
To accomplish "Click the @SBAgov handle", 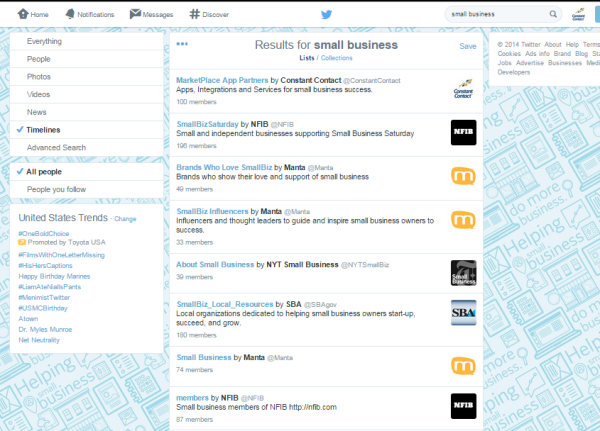I will point(320,305).
